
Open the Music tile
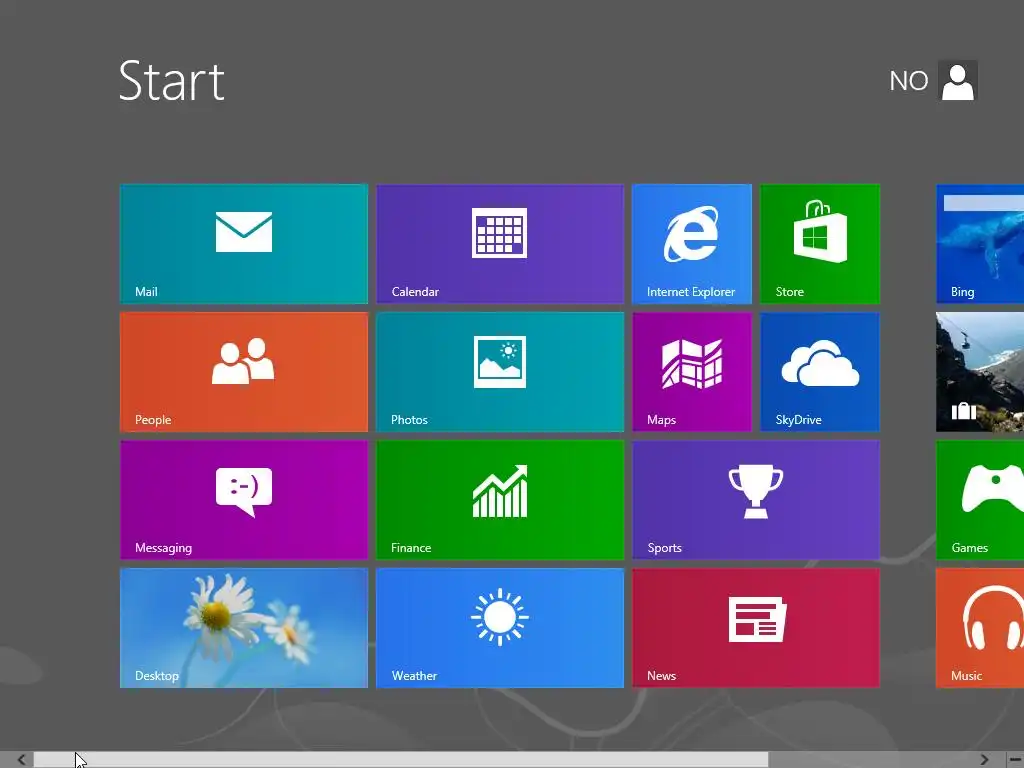point(980,628)
